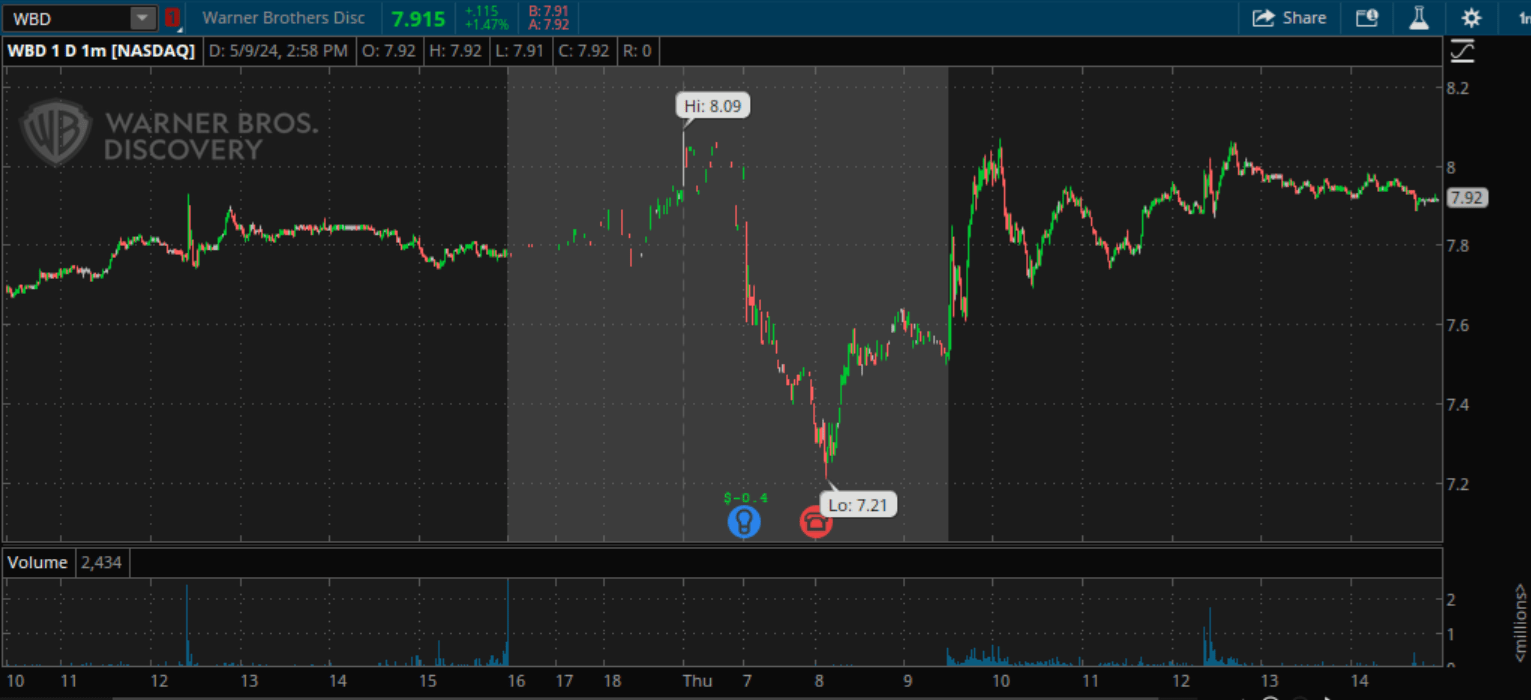Click the Thu label on the time axis

pyautogui.click(x=696, y=681)
